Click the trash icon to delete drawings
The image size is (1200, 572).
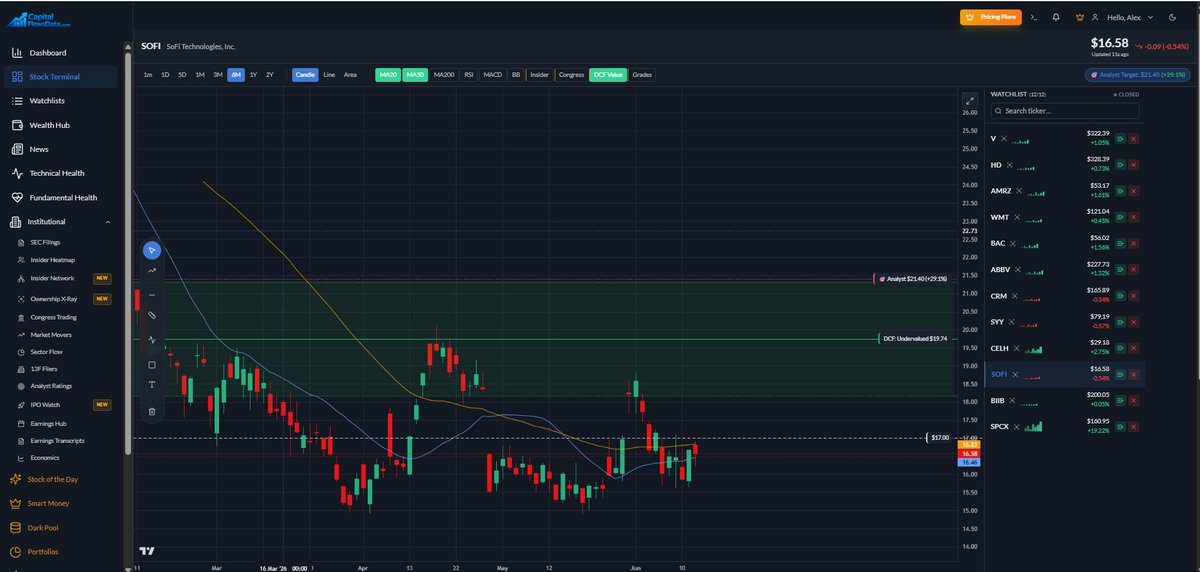152,410
